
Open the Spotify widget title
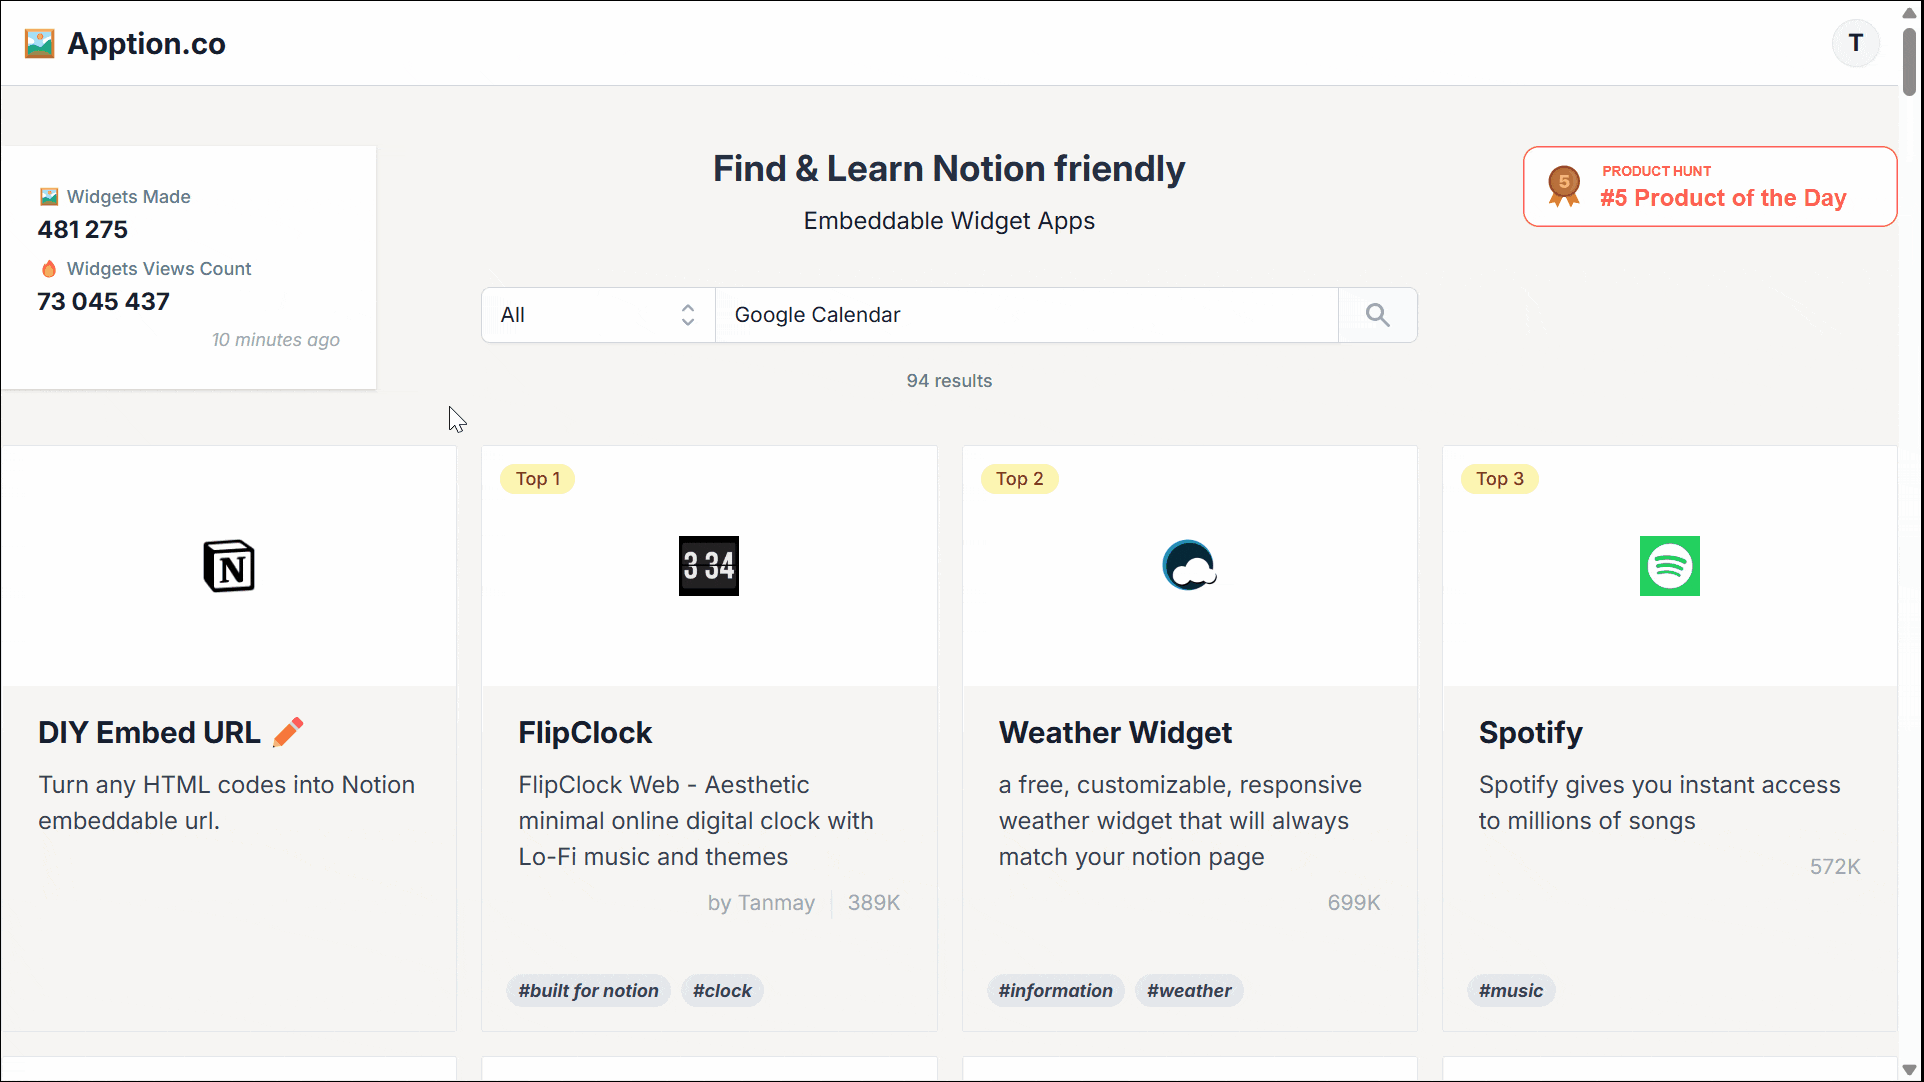click(x=1530, y=733)
